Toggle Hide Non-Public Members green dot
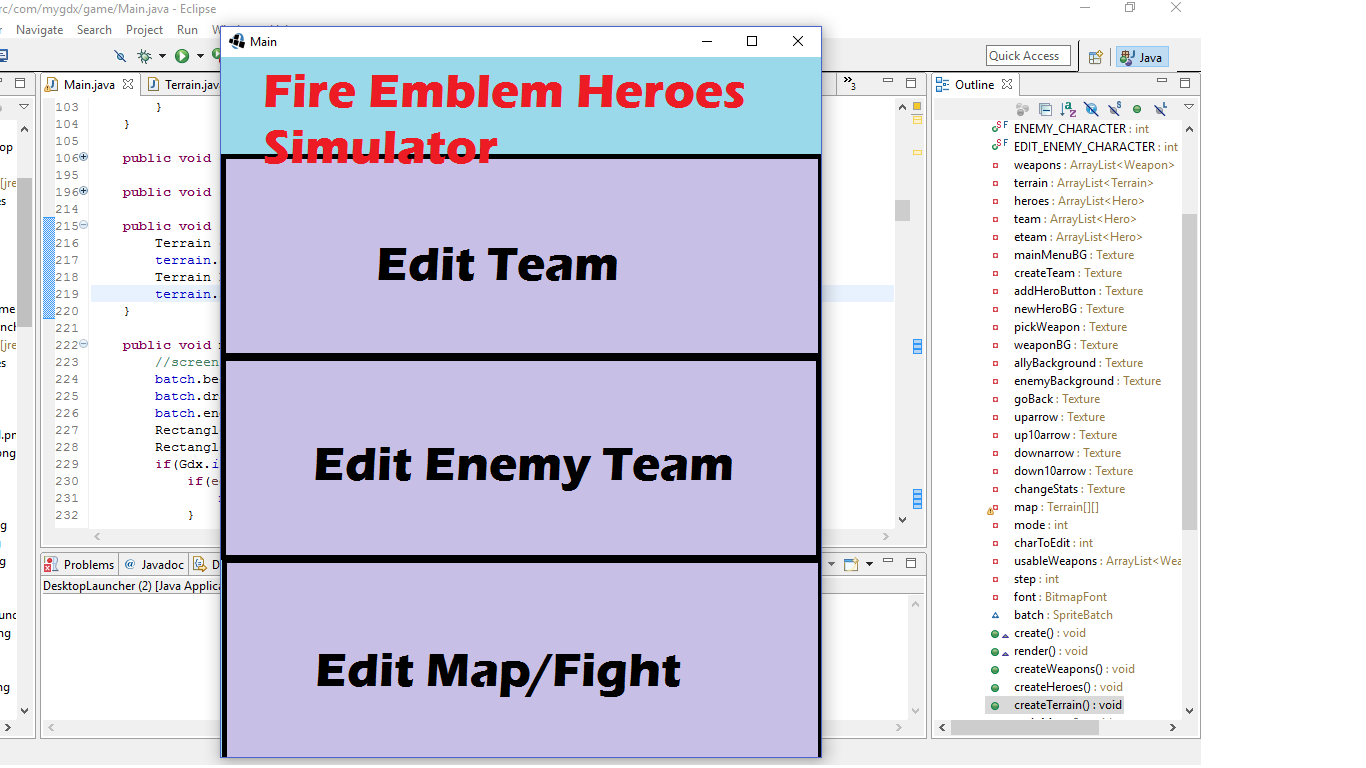The image size is (1366, 768). tap(1137, 109)
